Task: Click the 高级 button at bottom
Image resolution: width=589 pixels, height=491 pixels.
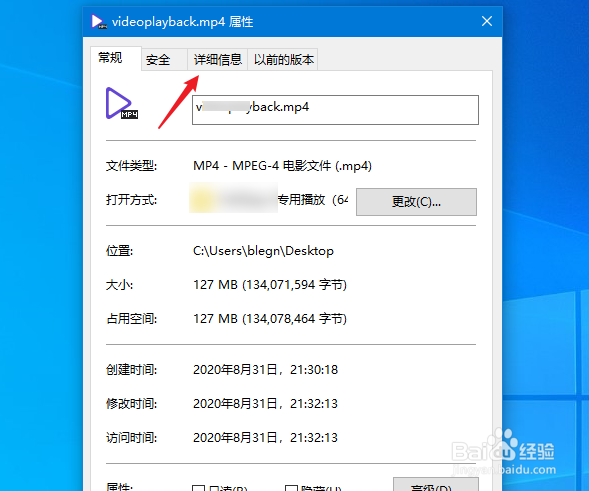Action: click(x=436, y=485)
